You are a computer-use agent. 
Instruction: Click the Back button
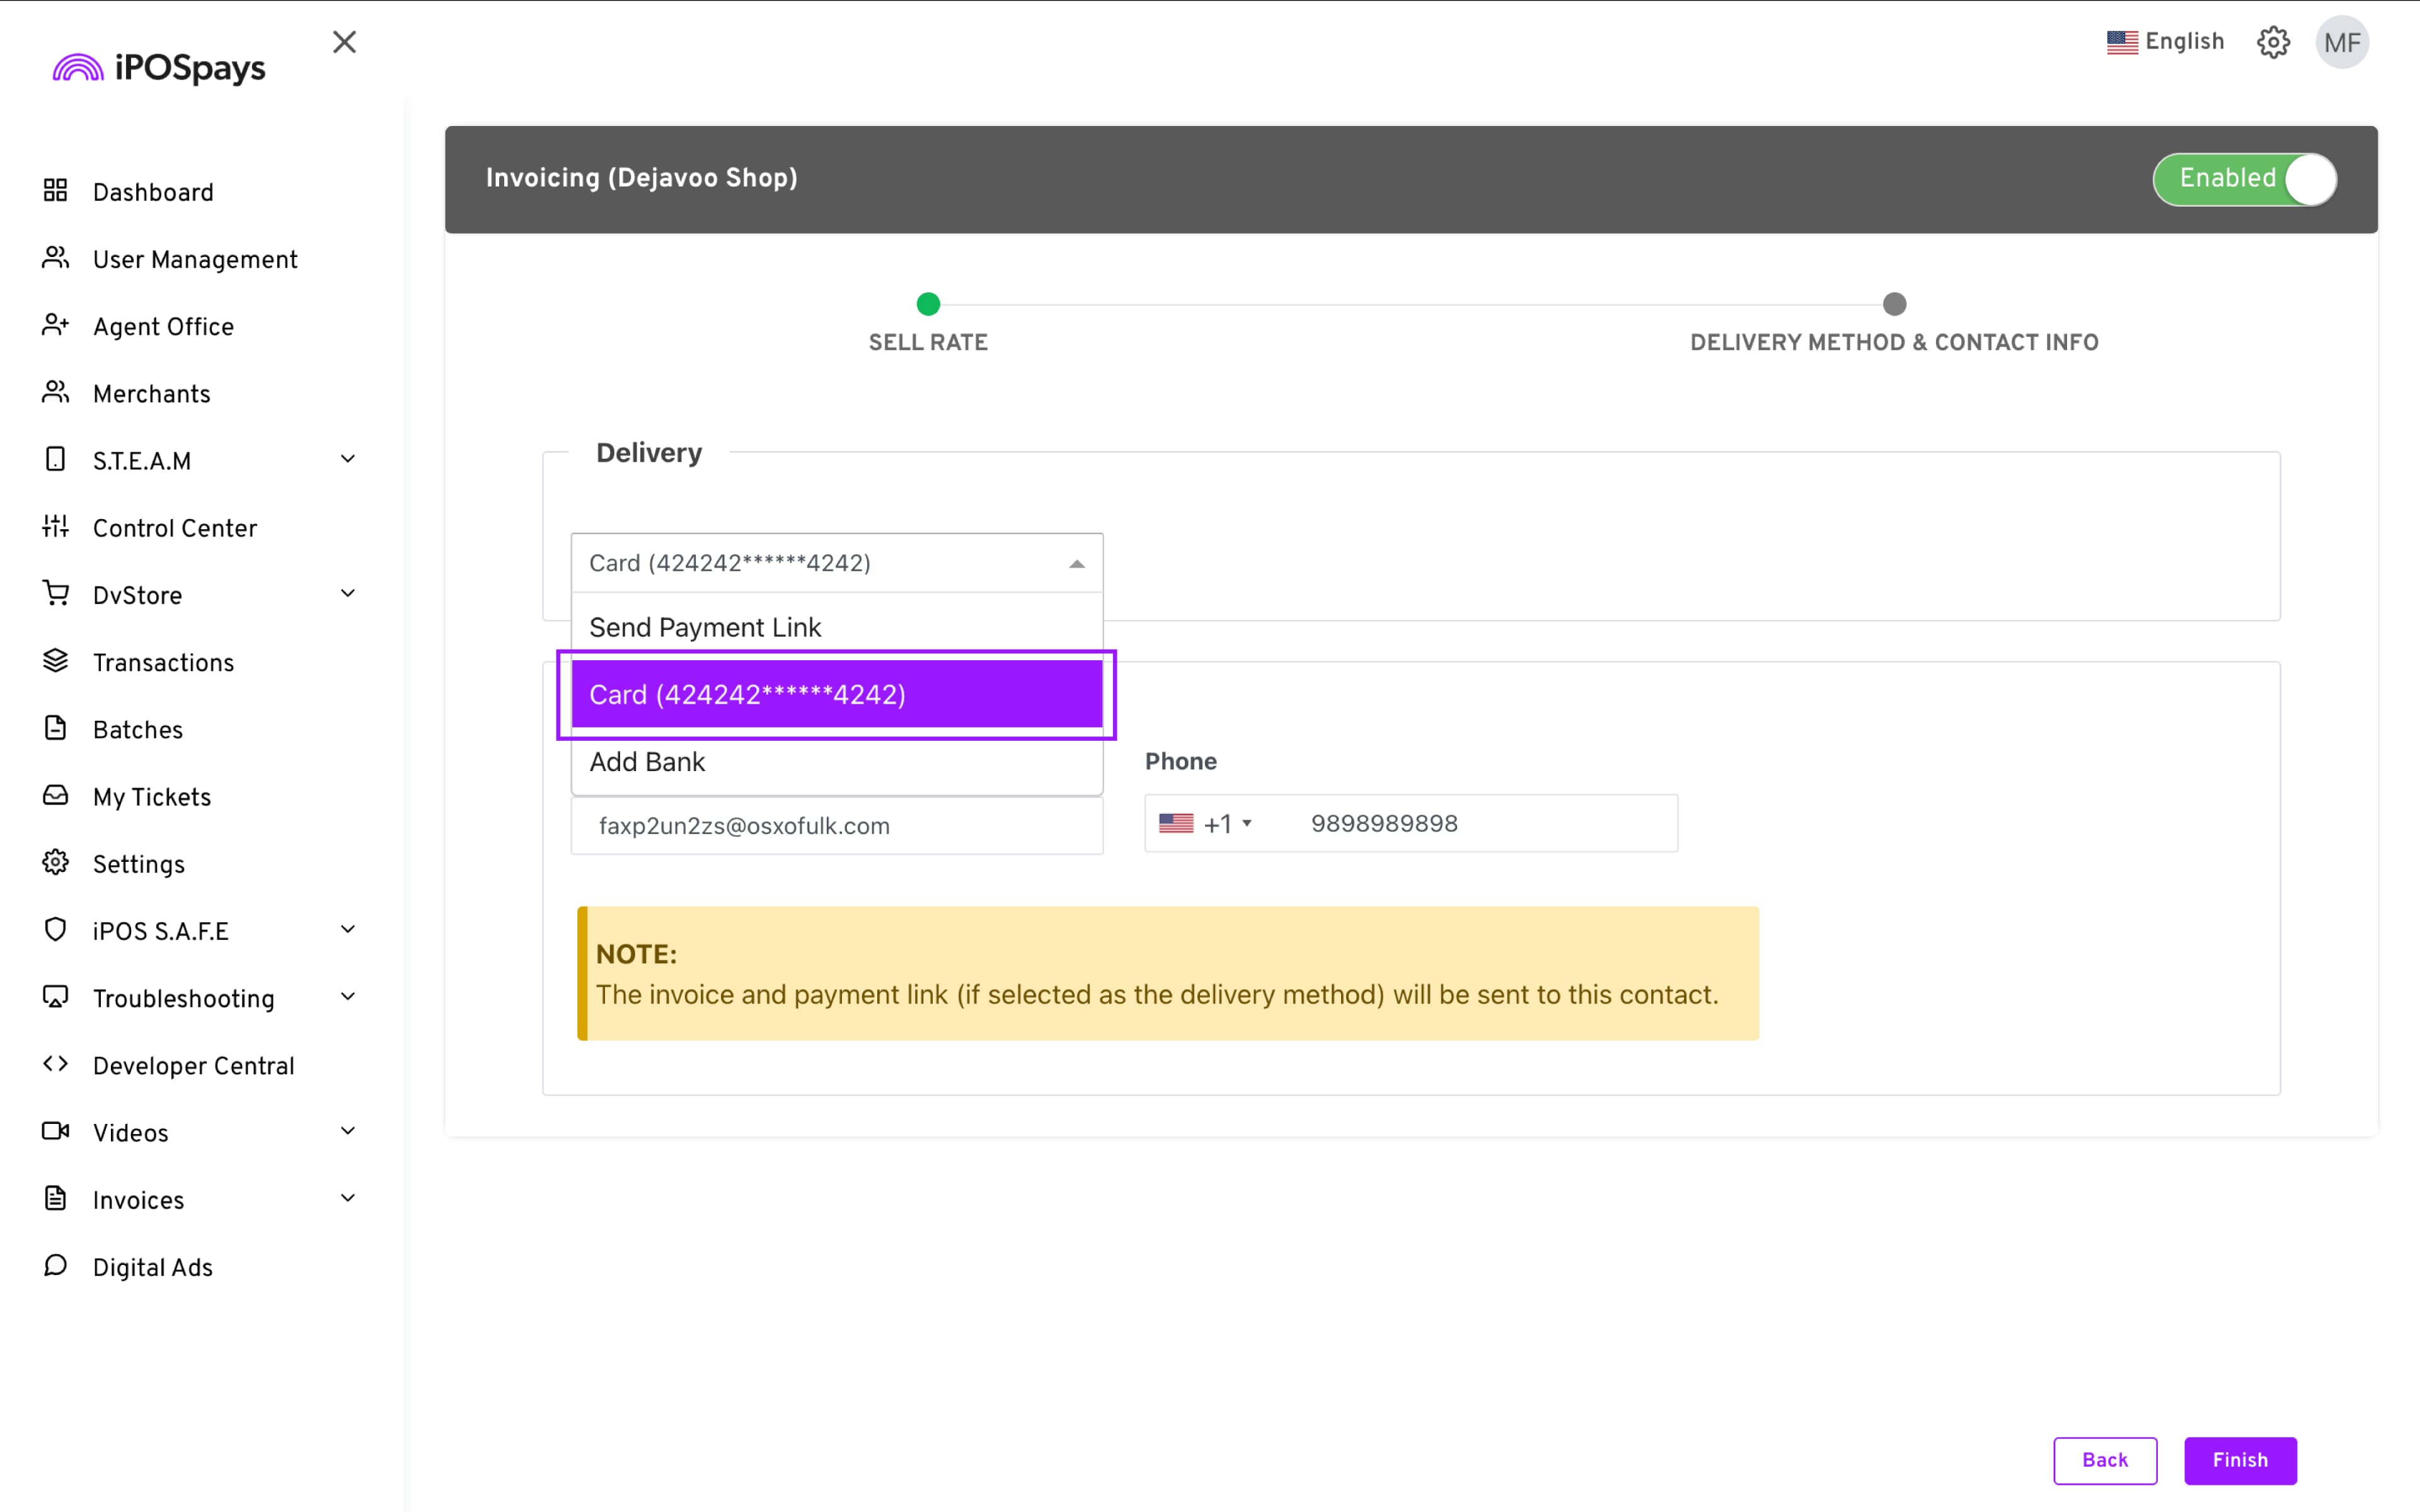click(x=2104, y=1460)
